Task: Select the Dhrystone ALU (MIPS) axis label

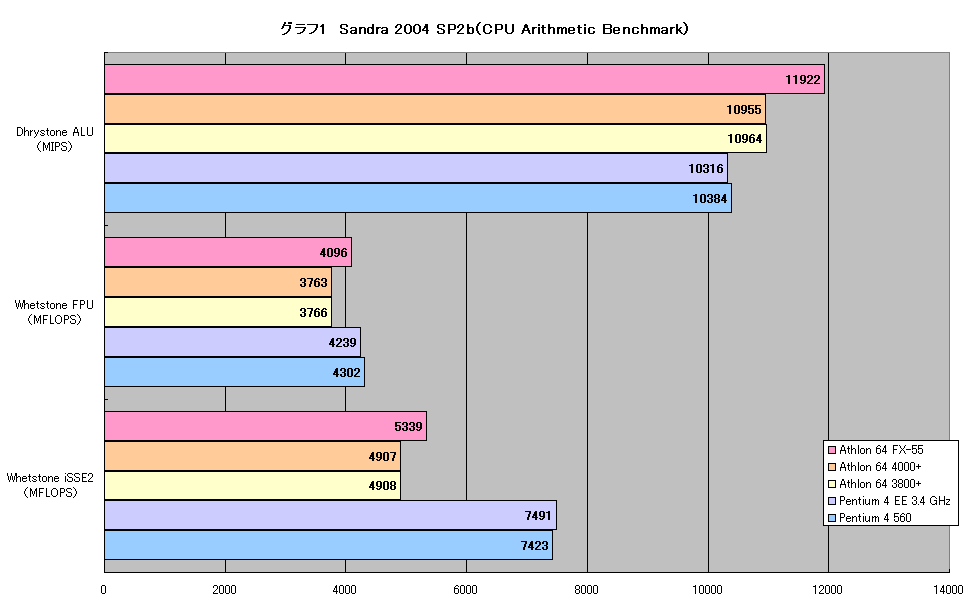Action: pyautogui.click(x=55, y=139)
